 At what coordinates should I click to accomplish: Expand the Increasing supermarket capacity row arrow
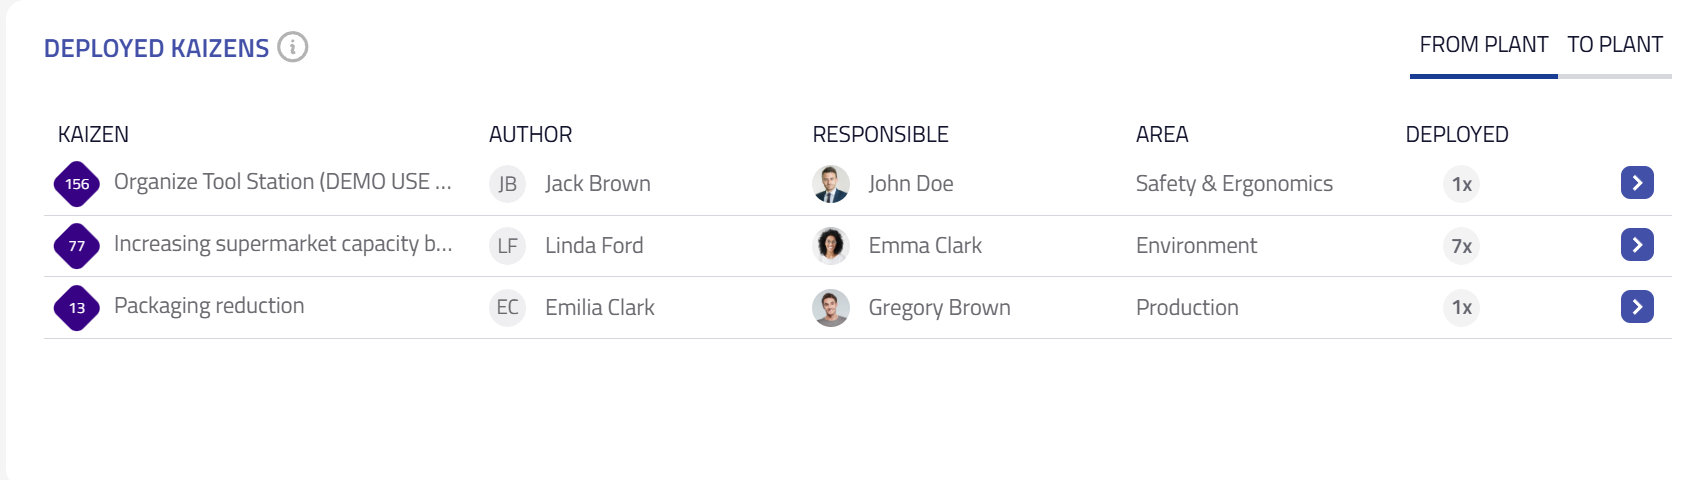[x=1637, y=245]
